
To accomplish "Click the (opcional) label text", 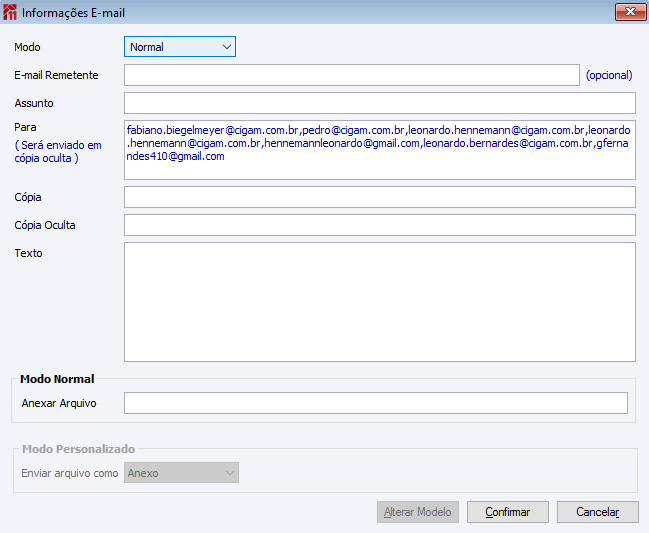I will (609, 75).
